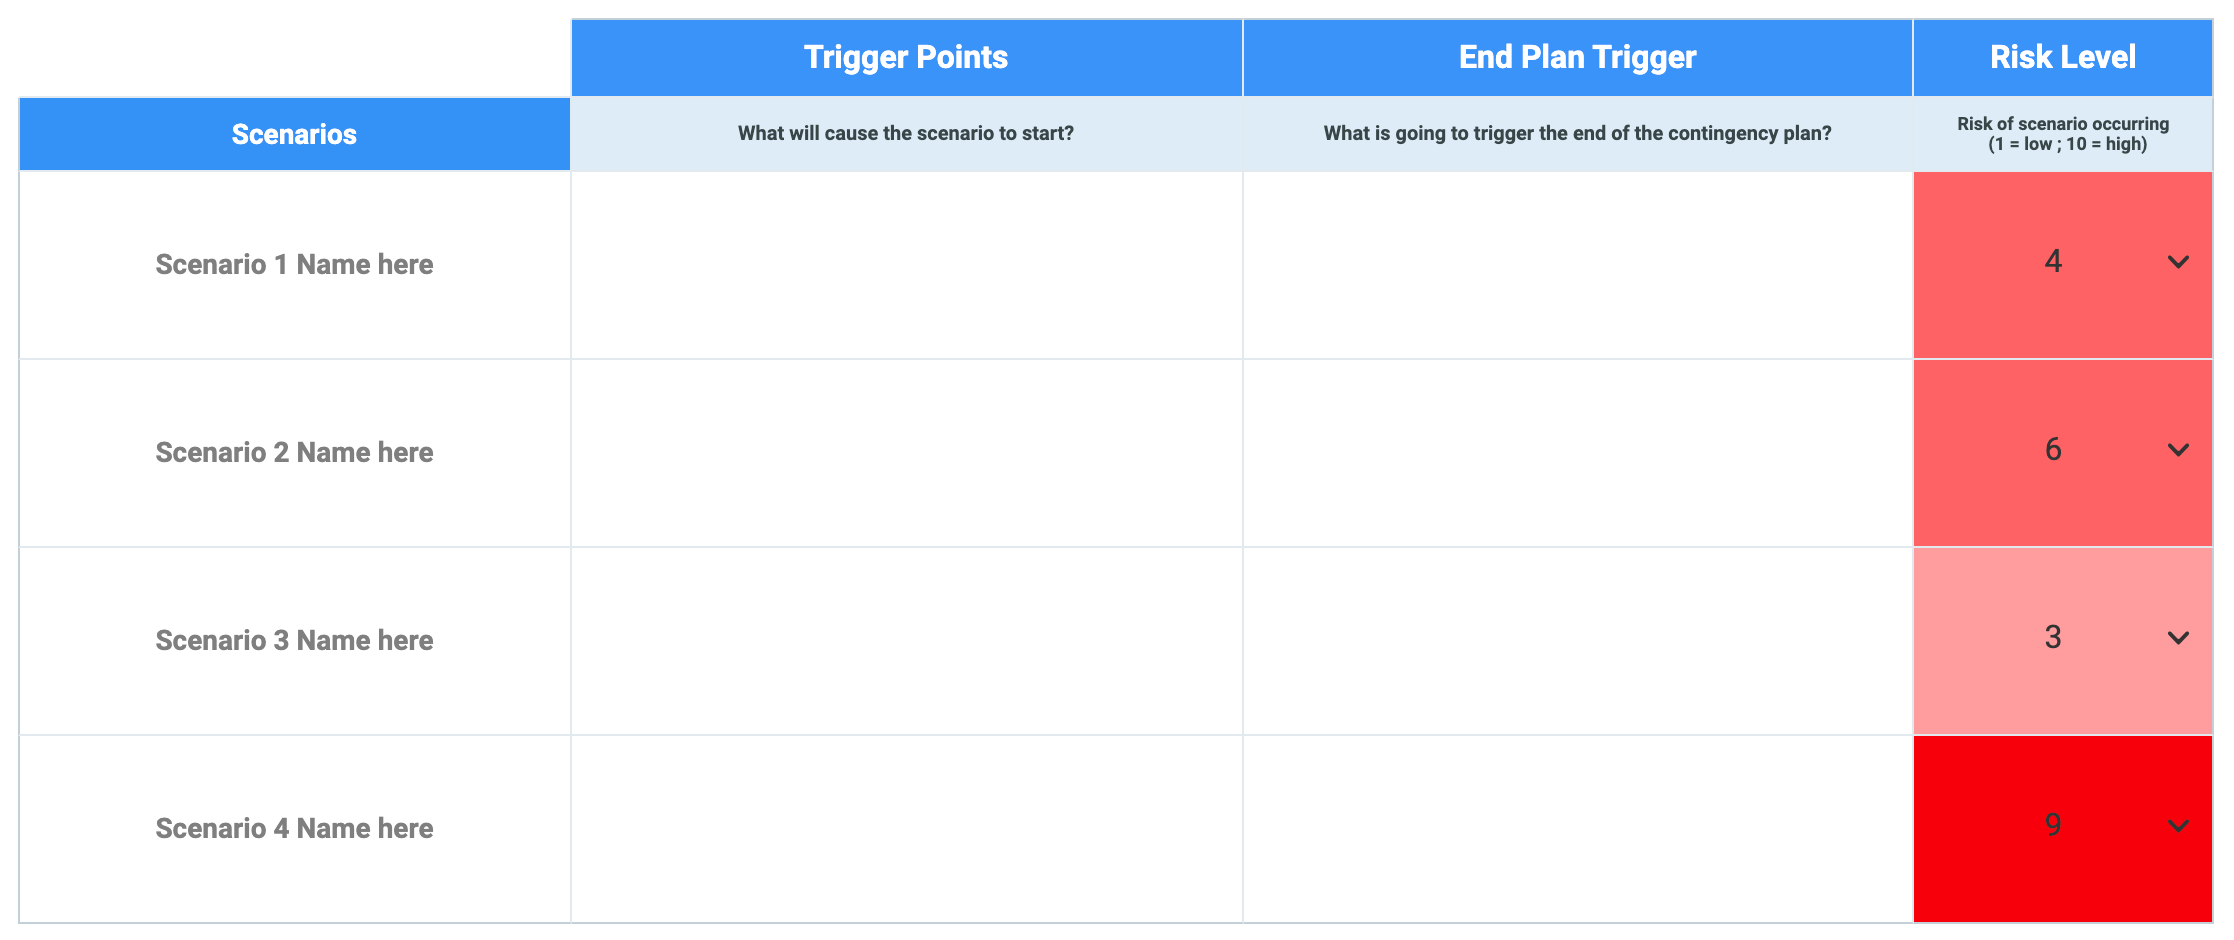Select the Scenarios header cell

point(294,135)
